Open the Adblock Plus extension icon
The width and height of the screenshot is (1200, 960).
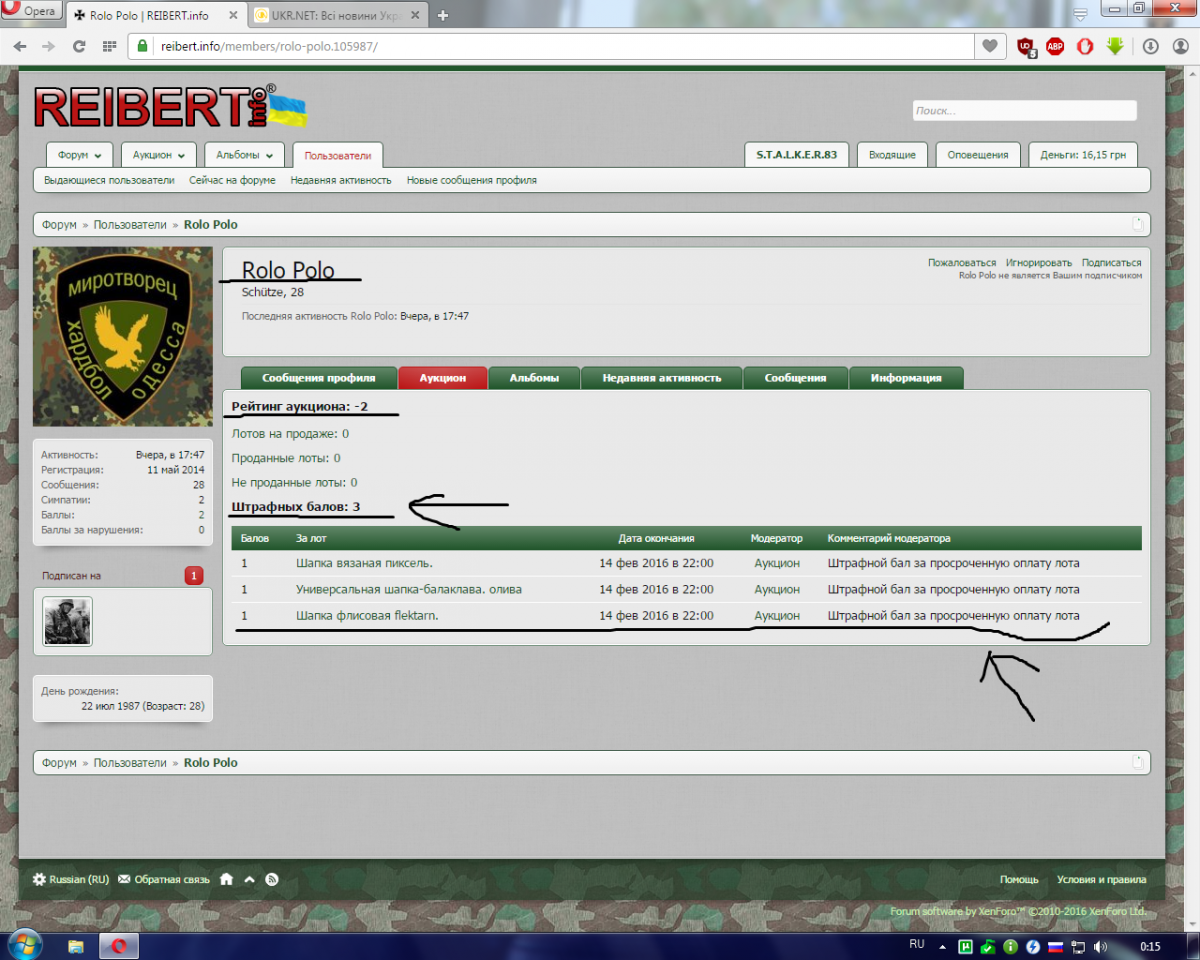[x=1055, y=46]
